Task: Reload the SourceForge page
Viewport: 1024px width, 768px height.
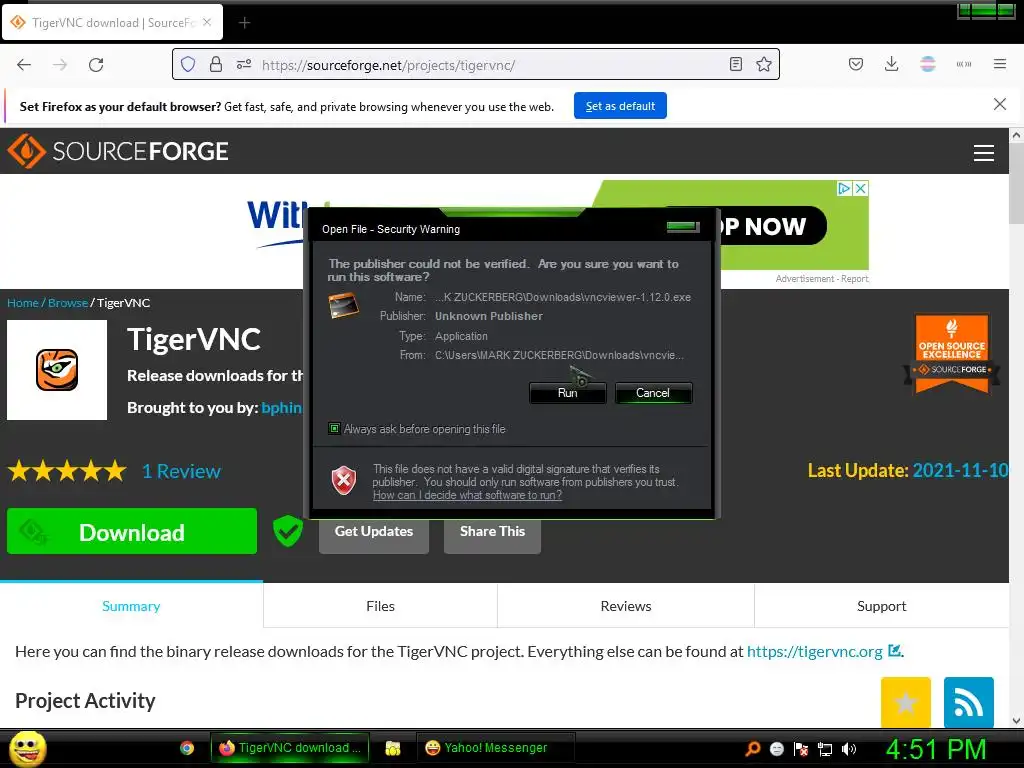Action: [96, 65]
